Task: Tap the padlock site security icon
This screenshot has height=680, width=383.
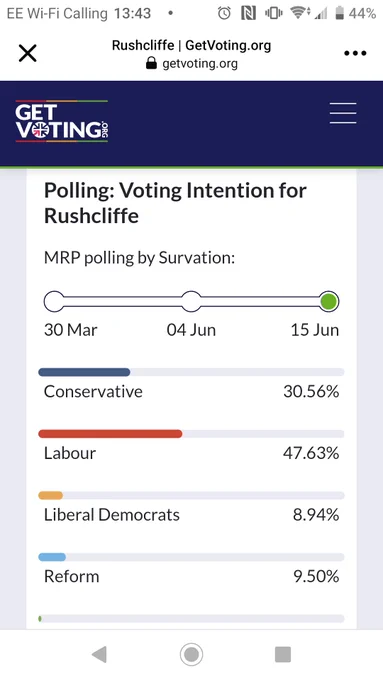Action: click(151, 64)
